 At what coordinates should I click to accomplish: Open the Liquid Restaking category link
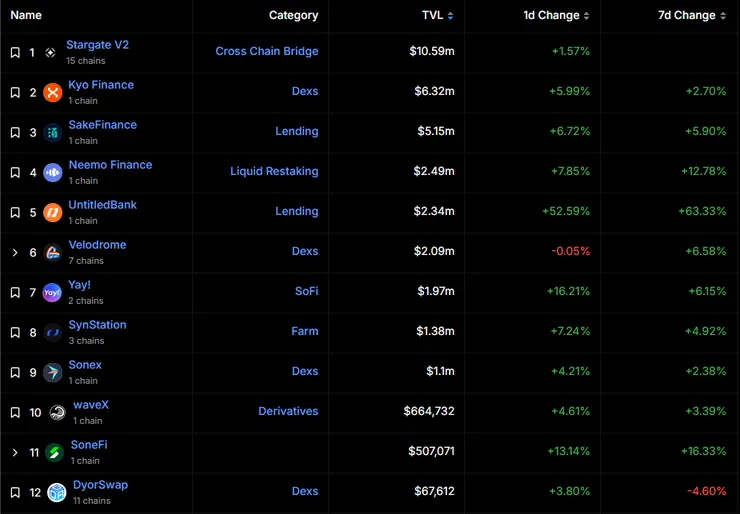point(274,171)
